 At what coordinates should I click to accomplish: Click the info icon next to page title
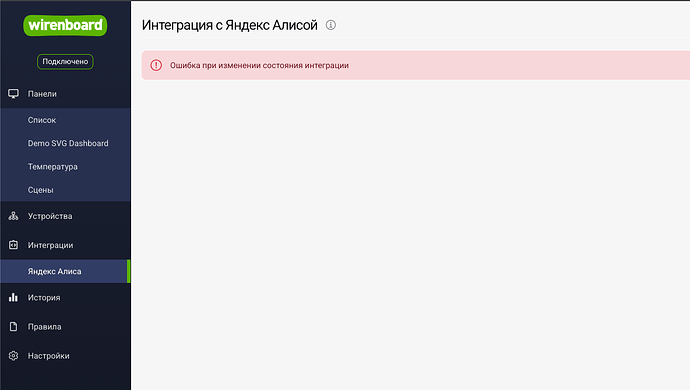[x=330, y=25]
